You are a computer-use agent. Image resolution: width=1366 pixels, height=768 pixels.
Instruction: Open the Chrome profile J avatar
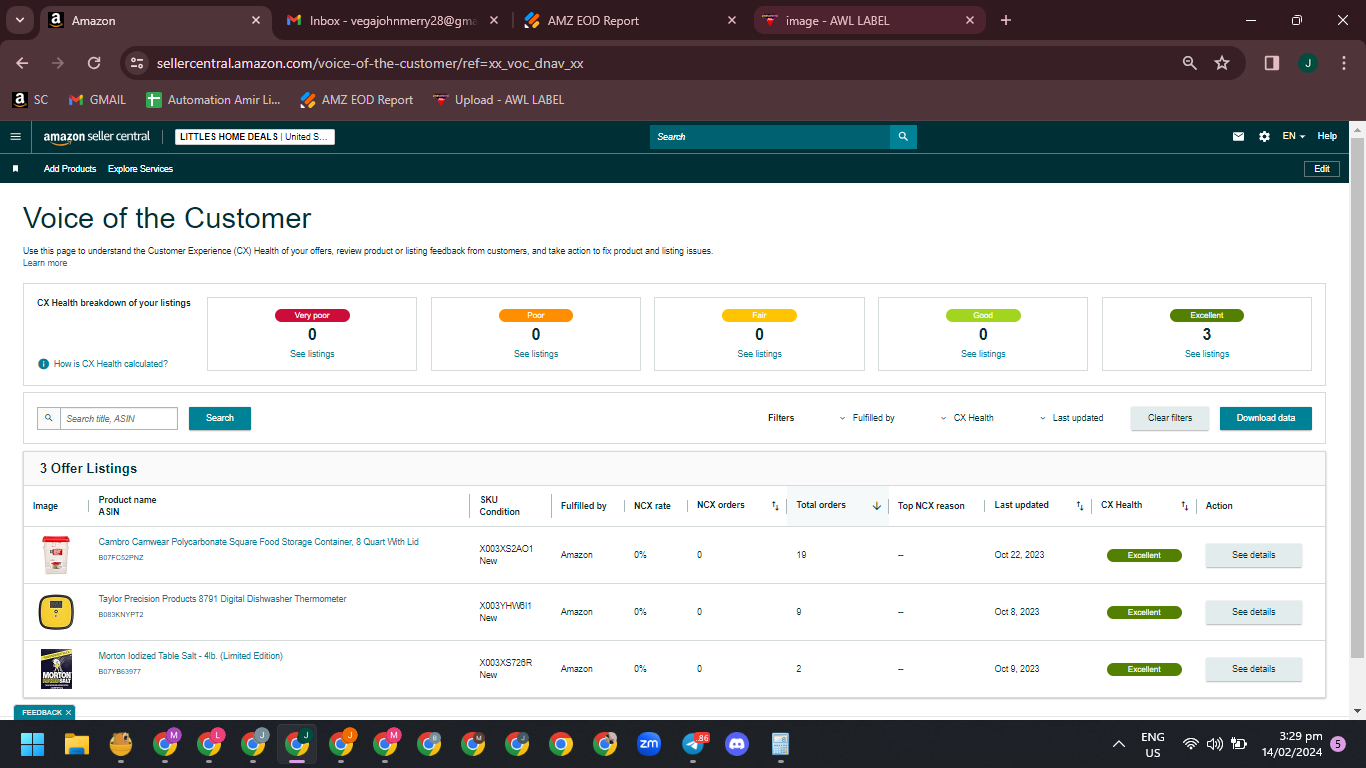coord(1308,63)
